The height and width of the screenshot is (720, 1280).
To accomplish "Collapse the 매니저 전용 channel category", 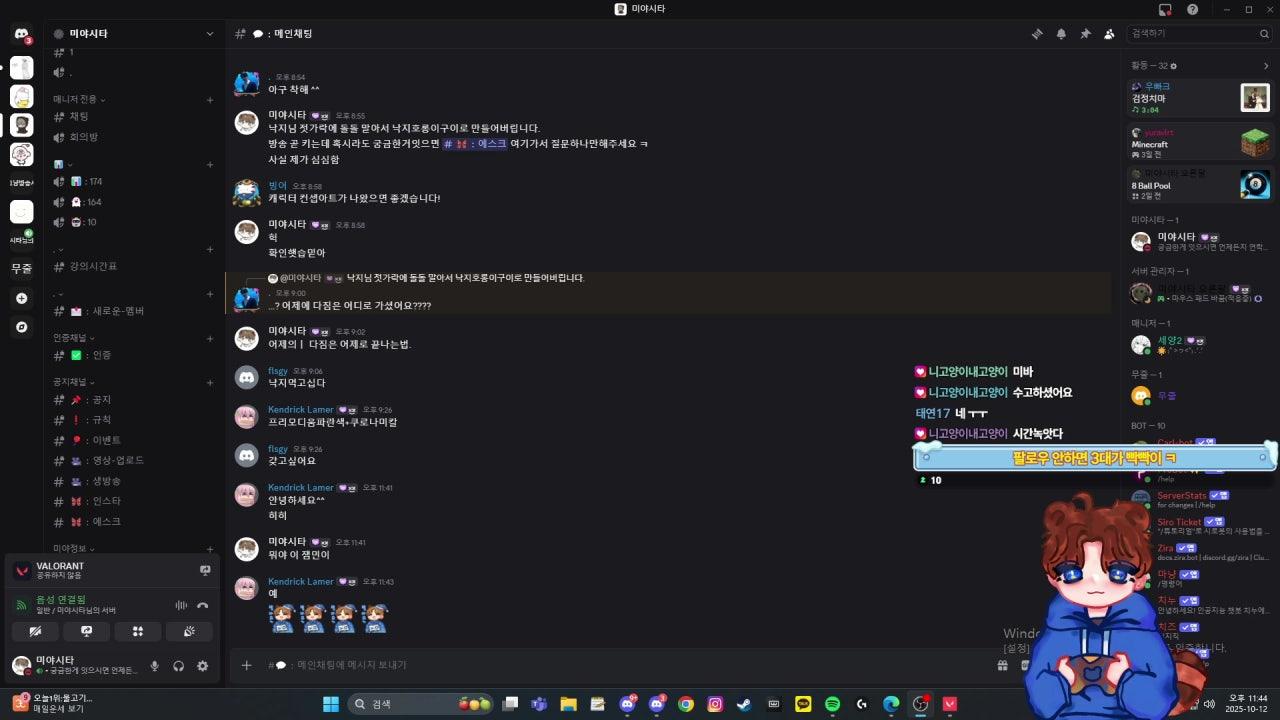I will (79, 99).
